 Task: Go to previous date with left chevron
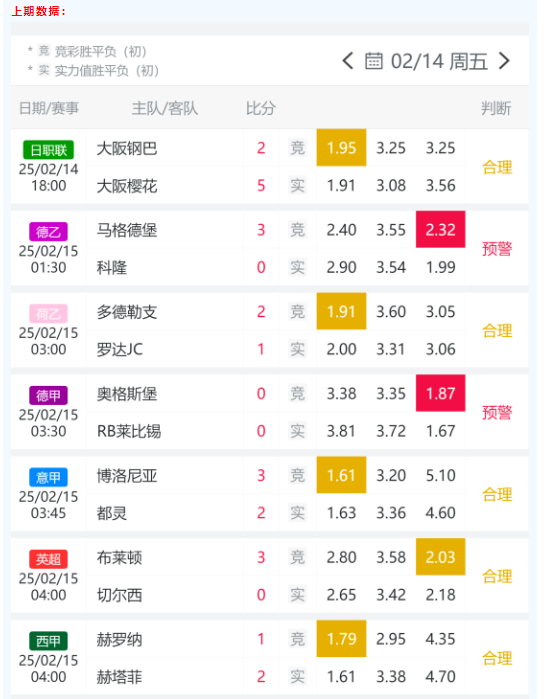(x=347, y=61)
